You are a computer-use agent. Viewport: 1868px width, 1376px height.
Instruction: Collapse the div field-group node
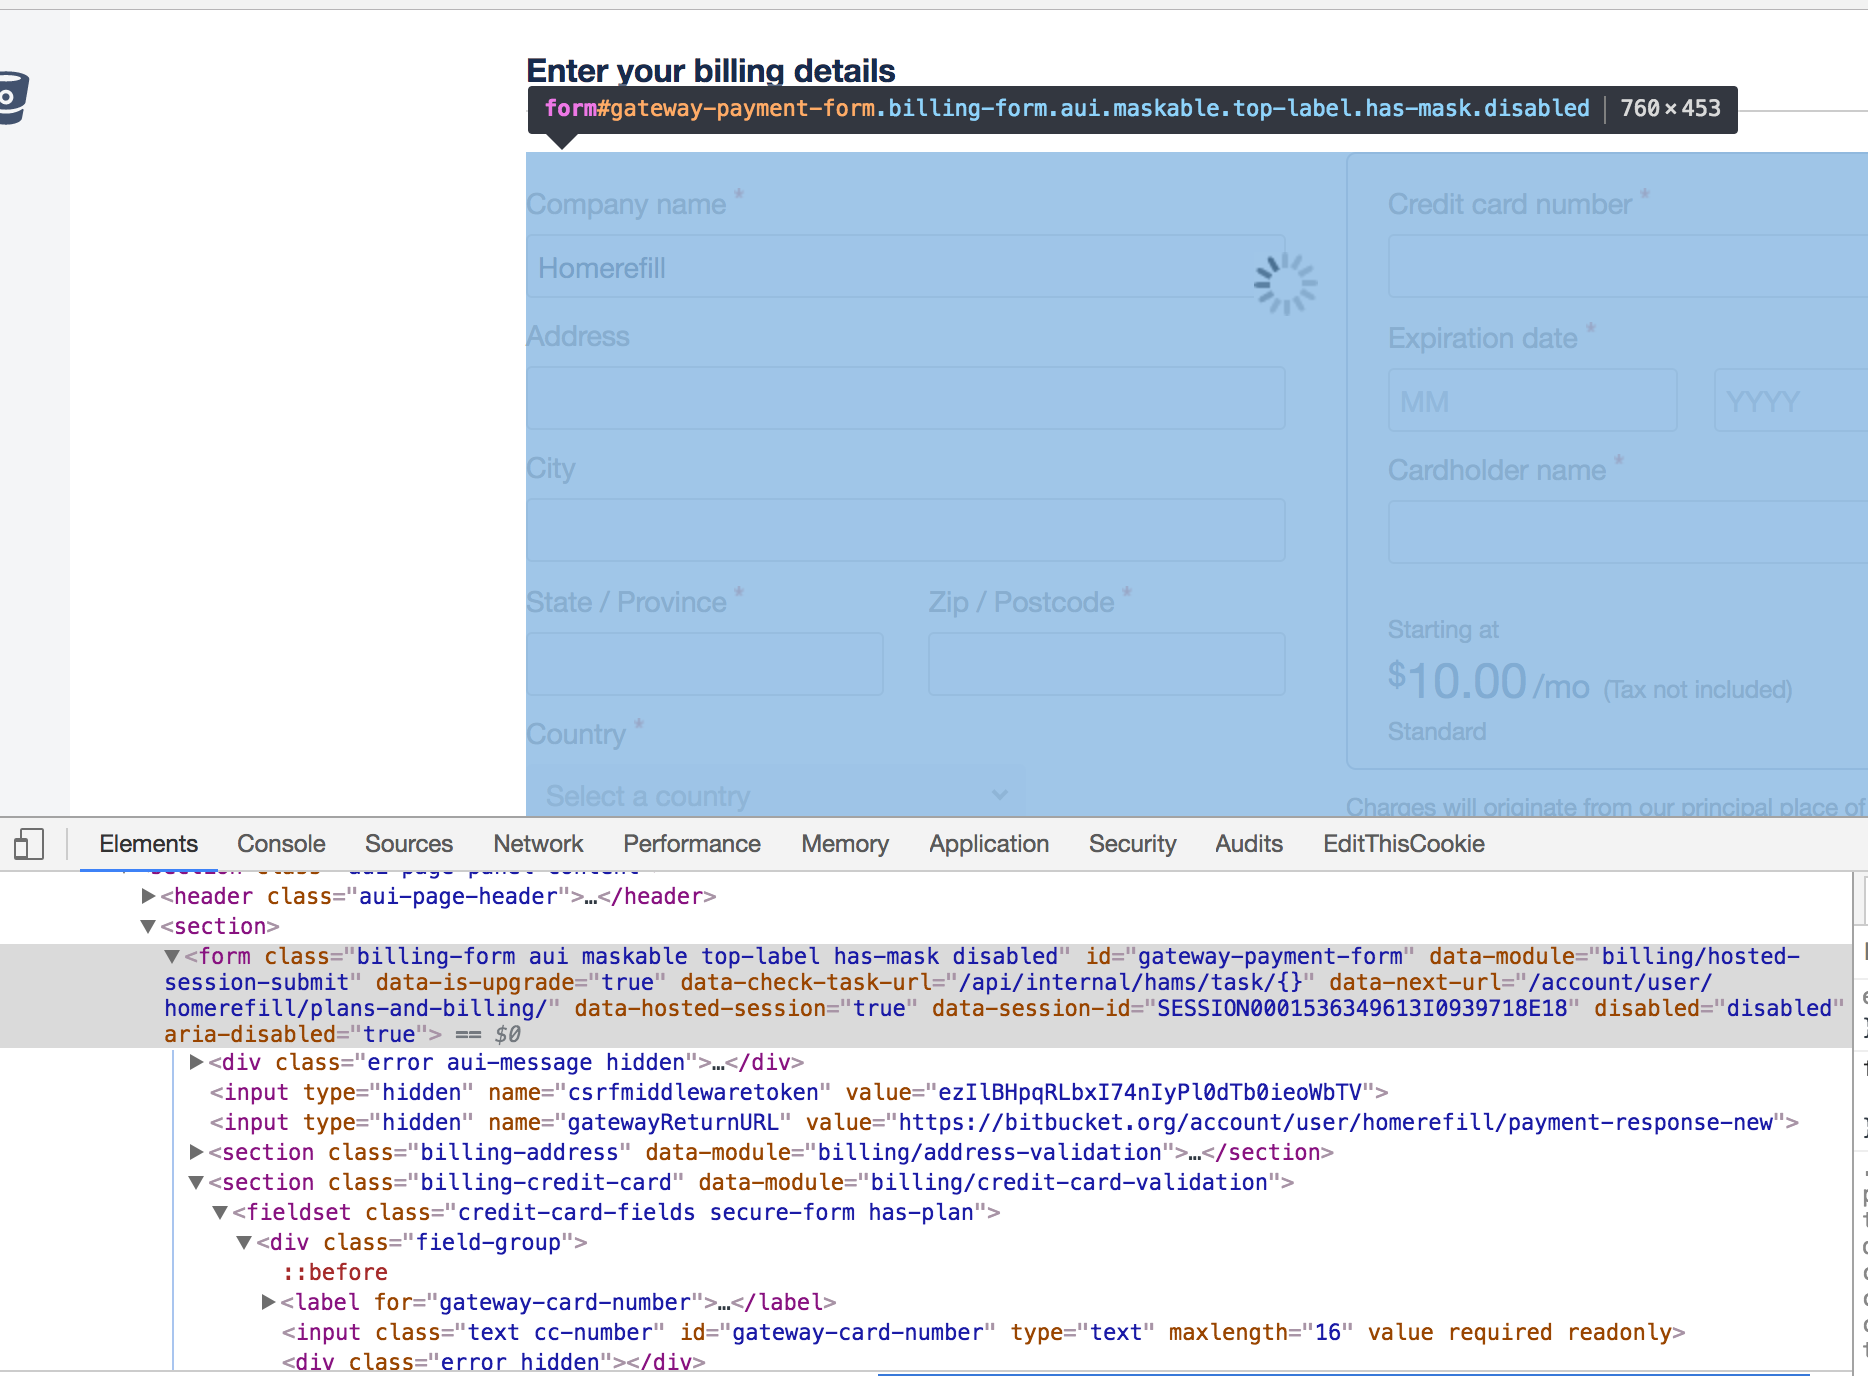[244, 1242]
